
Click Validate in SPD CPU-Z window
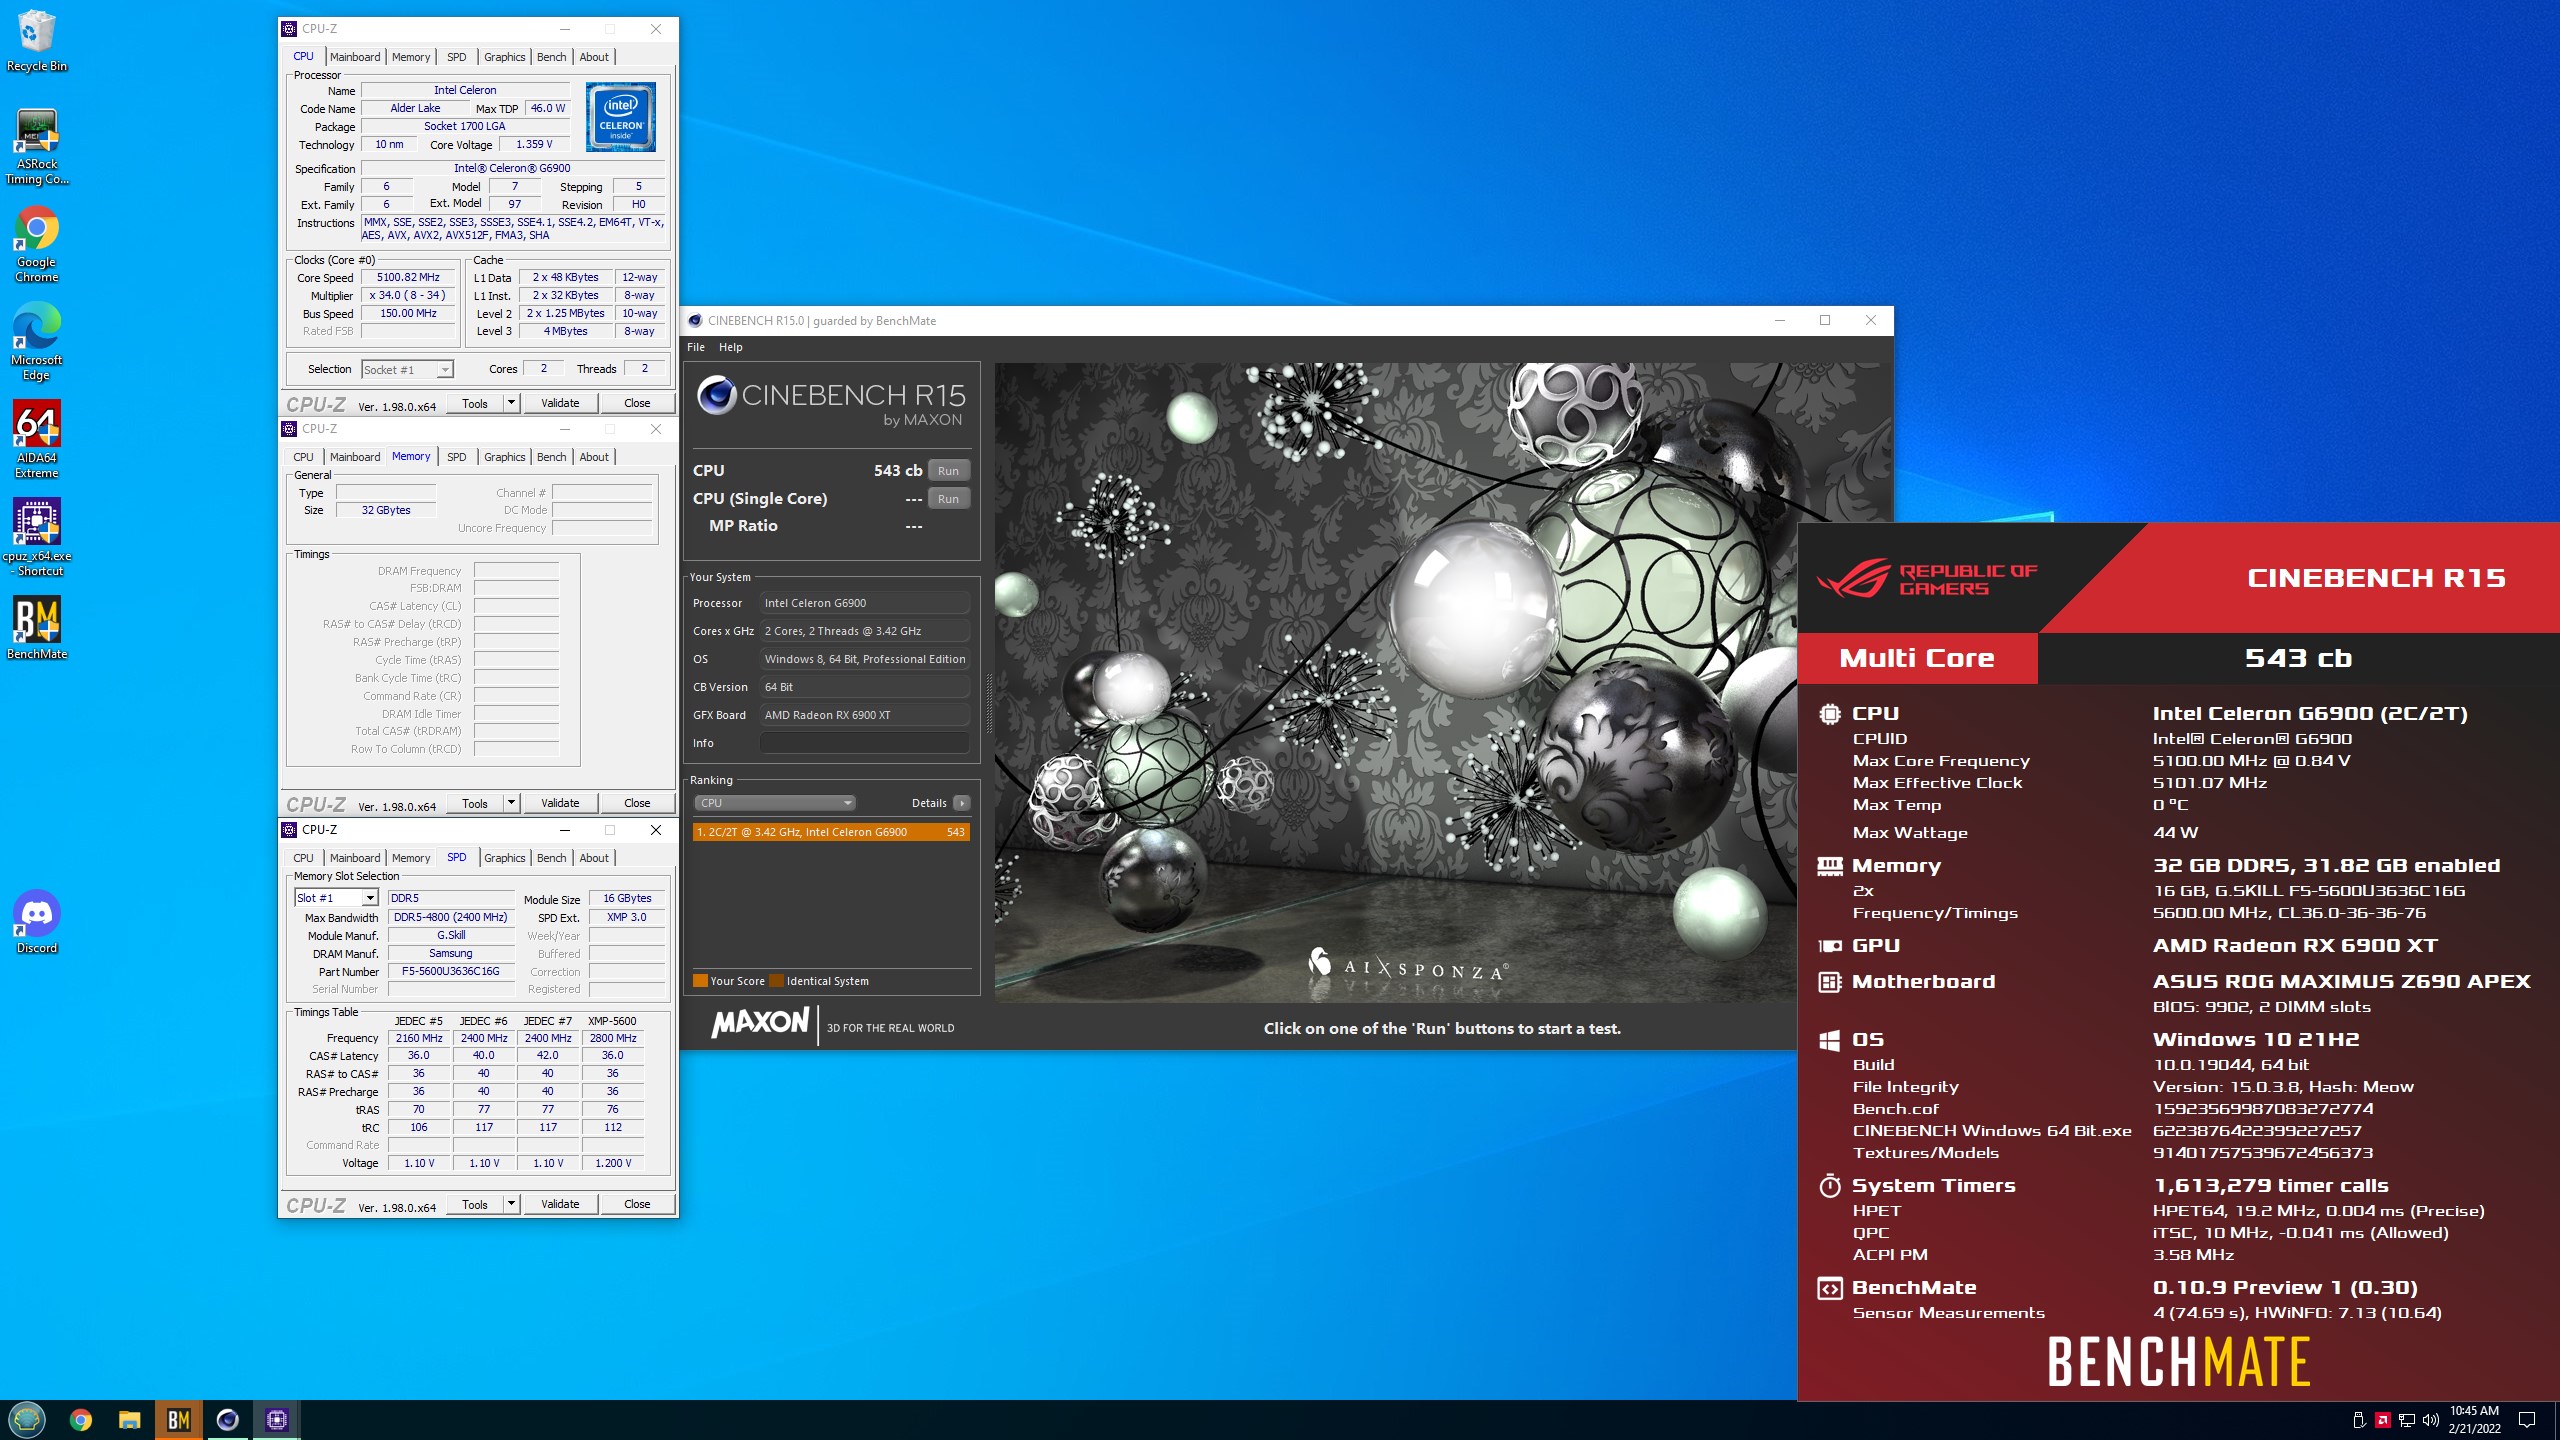click(560, 1204)
